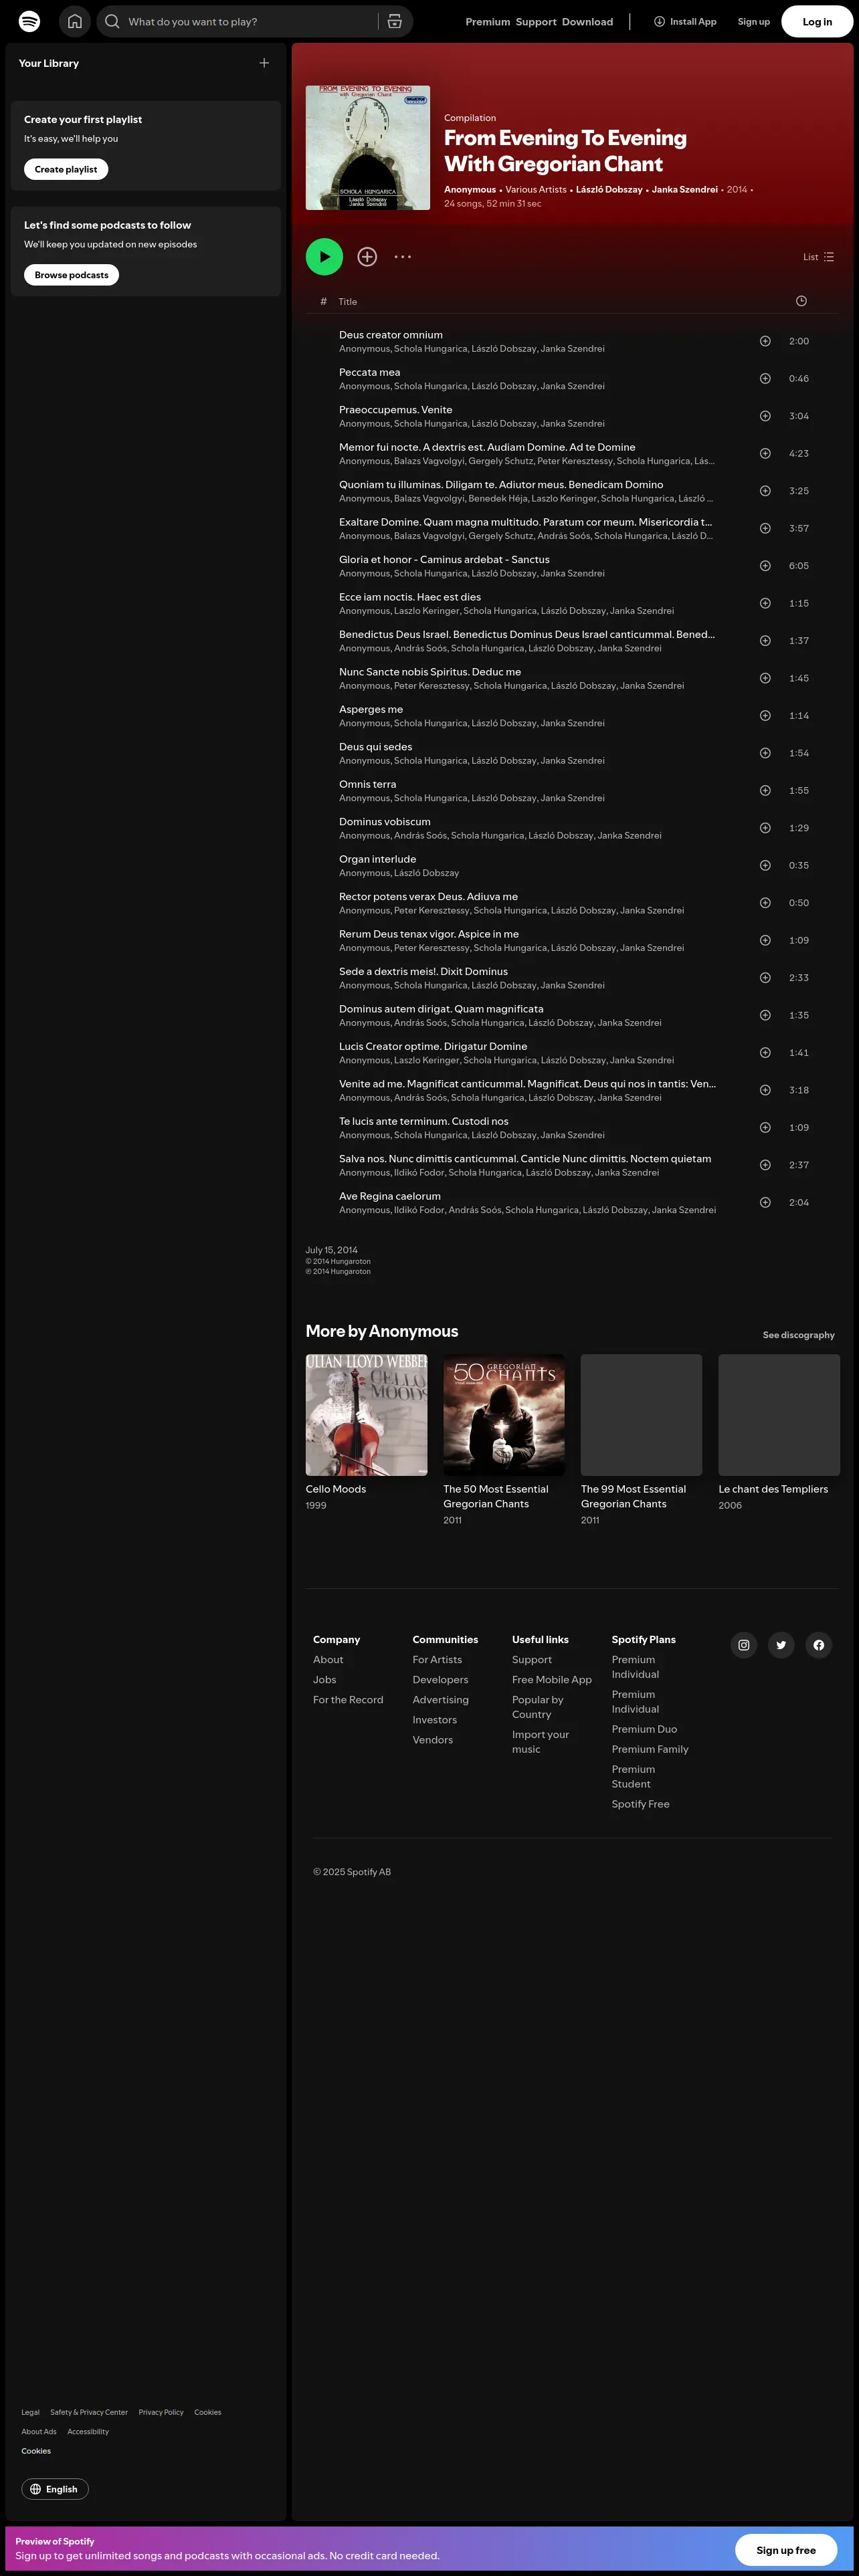Open Spotify Instagram page icon
The image size is (859, 2576).
pyautogui.click(x=744, y=1645)
